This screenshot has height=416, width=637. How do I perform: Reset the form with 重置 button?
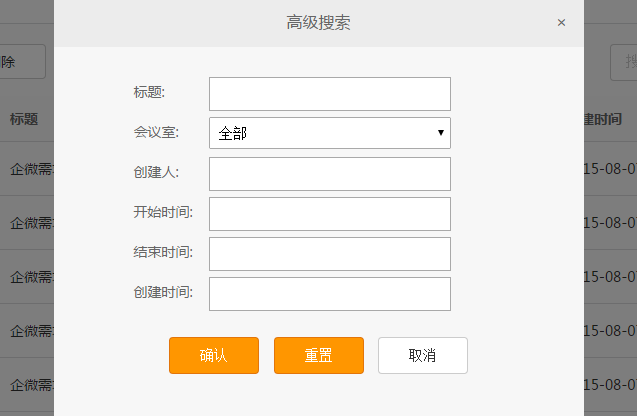coord(319,355)
